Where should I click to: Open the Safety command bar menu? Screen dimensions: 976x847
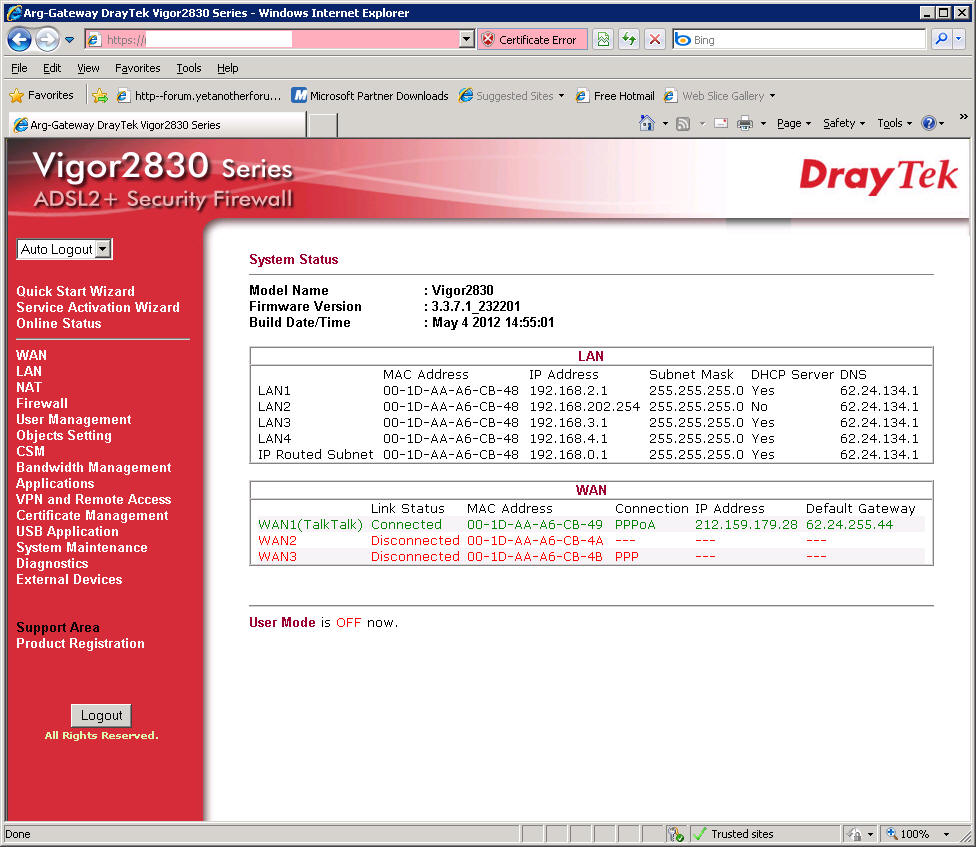coord(844,123)
